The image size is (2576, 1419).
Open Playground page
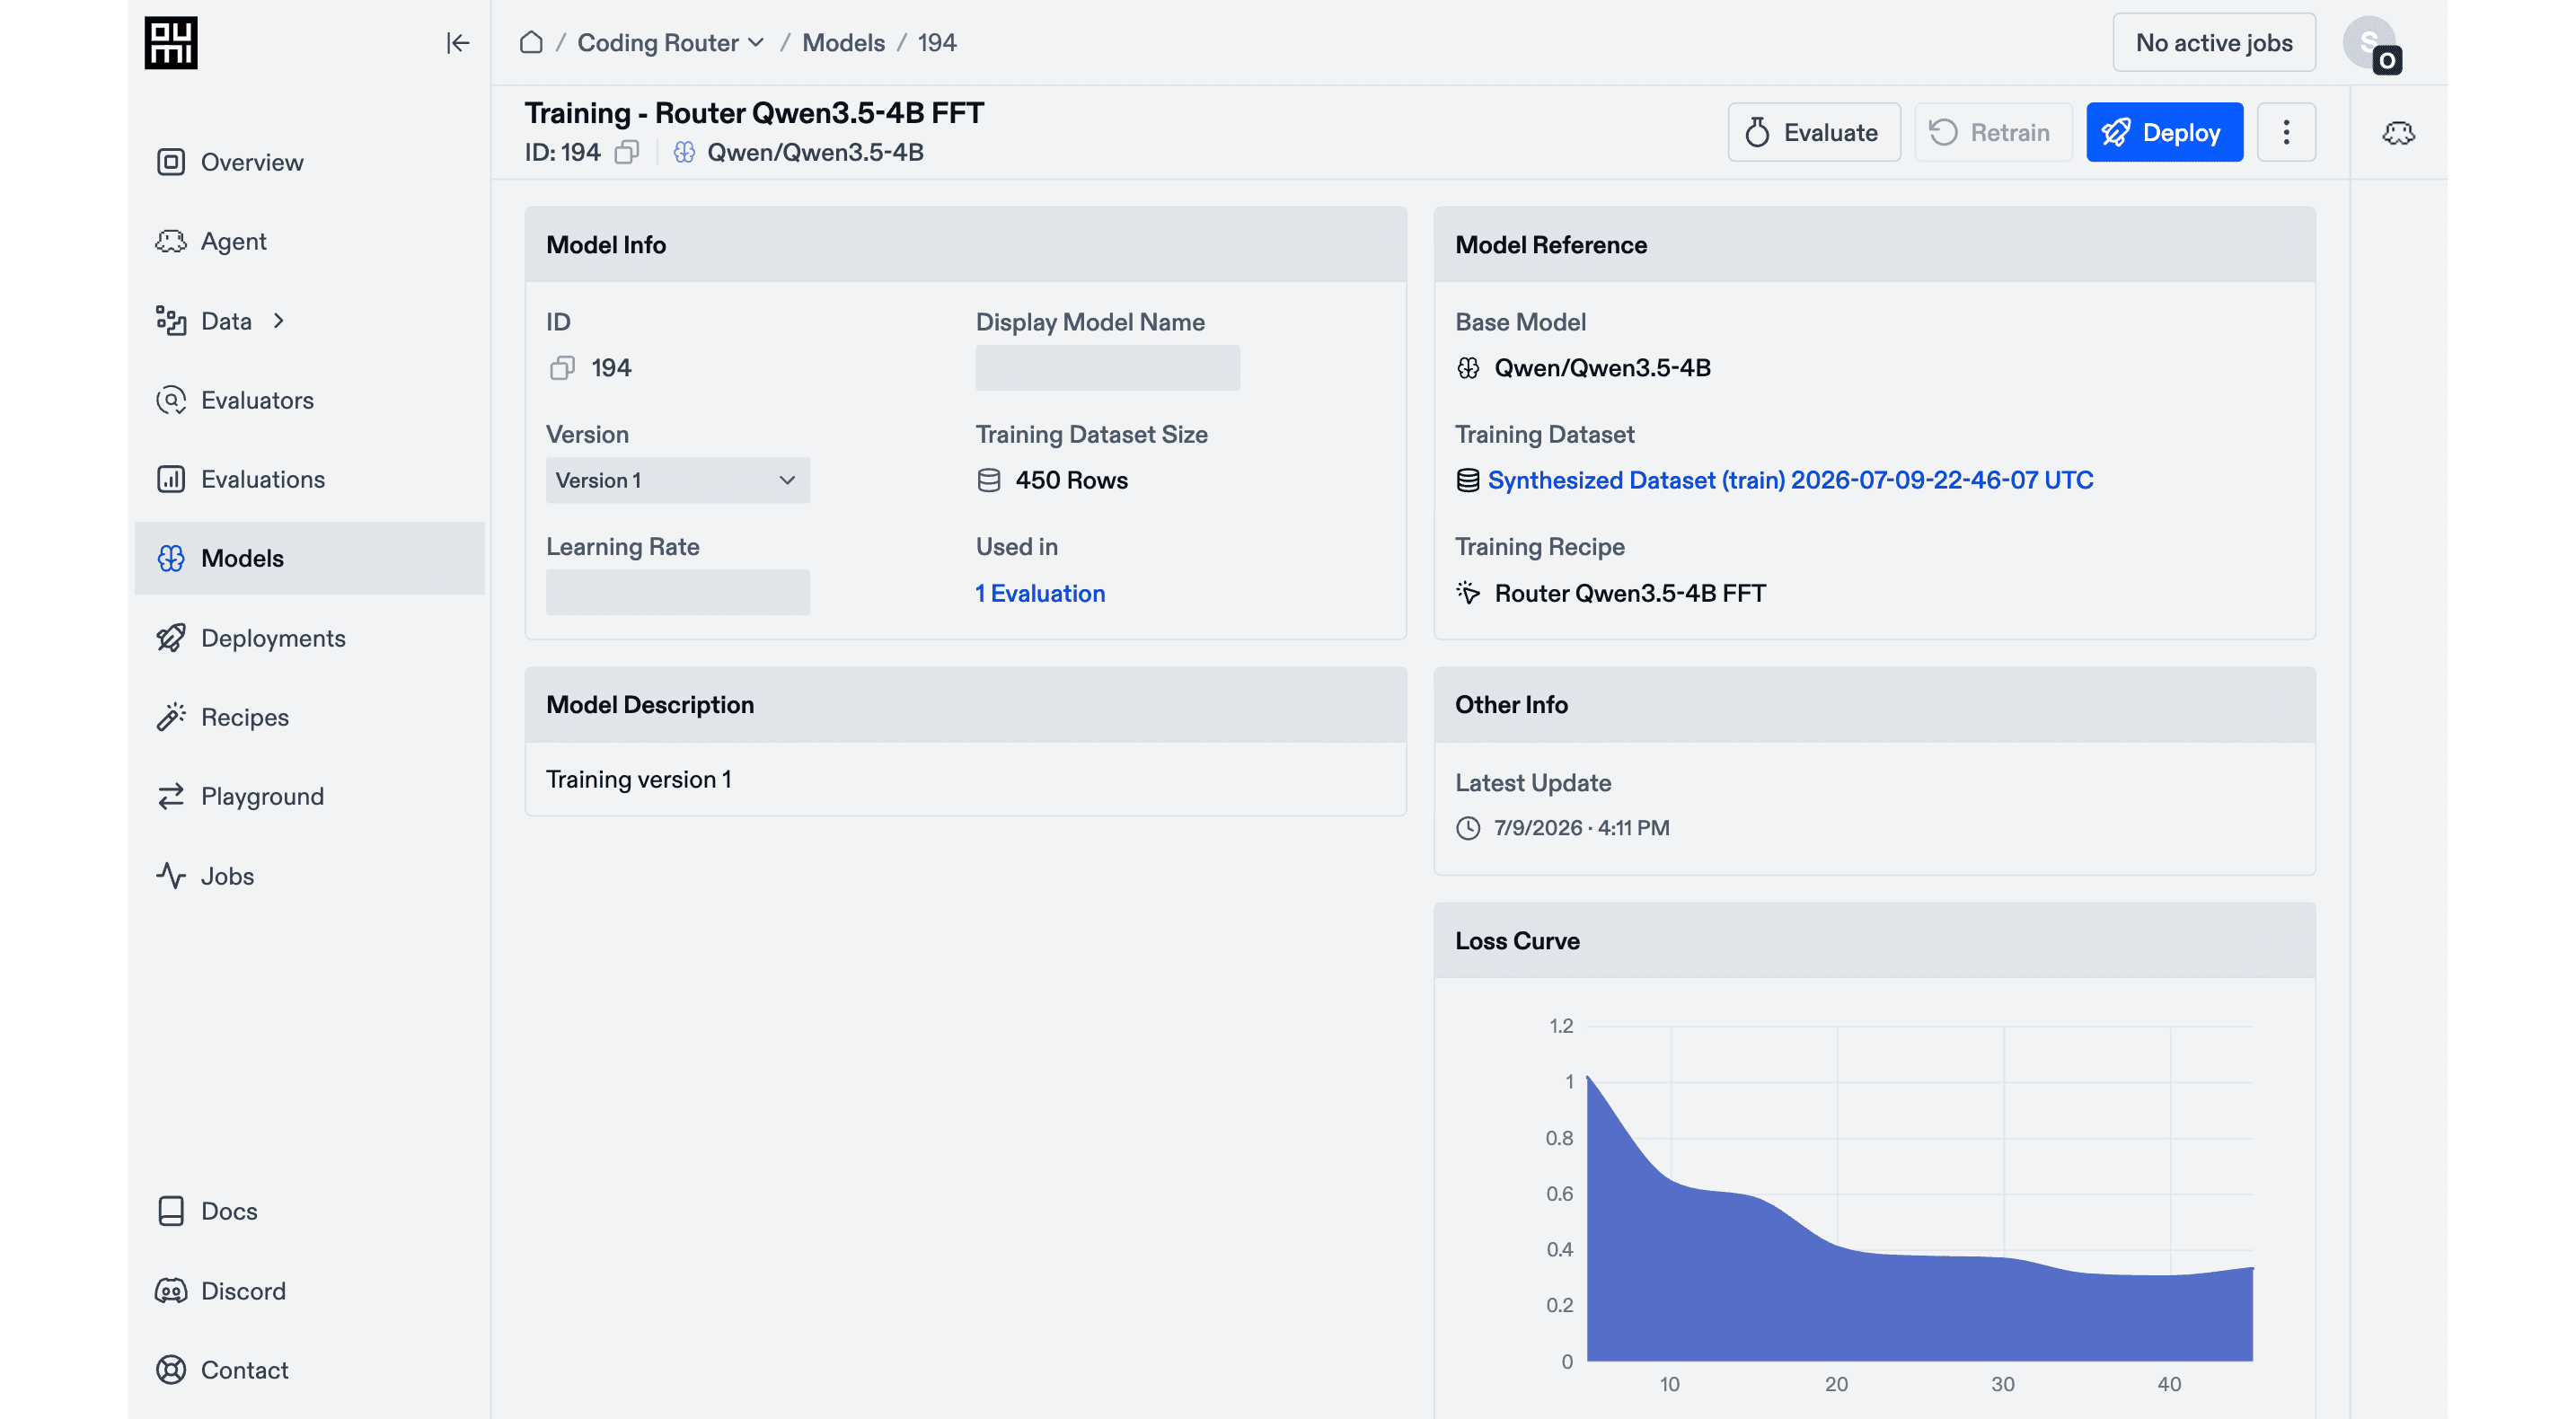[x=310, y=796]
